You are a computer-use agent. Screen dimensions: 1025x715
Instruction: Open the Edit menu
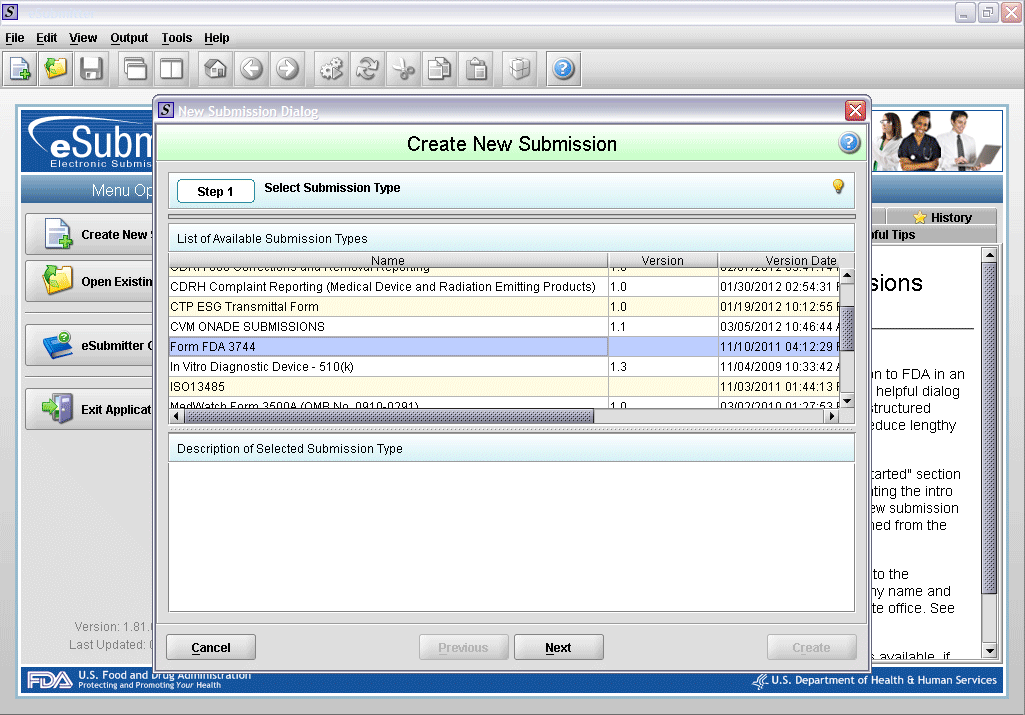click(46, 38)
